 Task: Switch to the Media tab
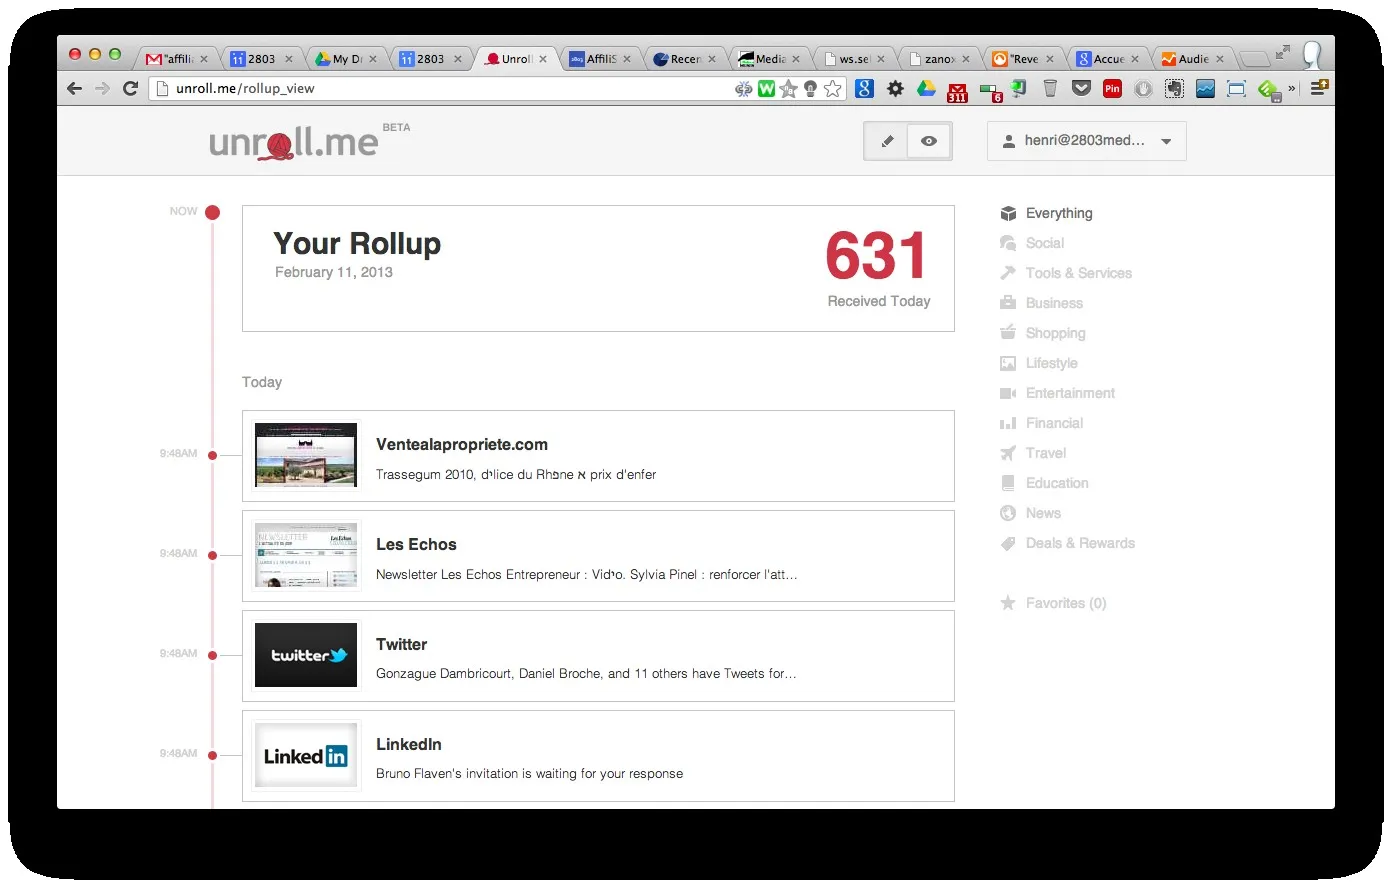click(769, 59)
